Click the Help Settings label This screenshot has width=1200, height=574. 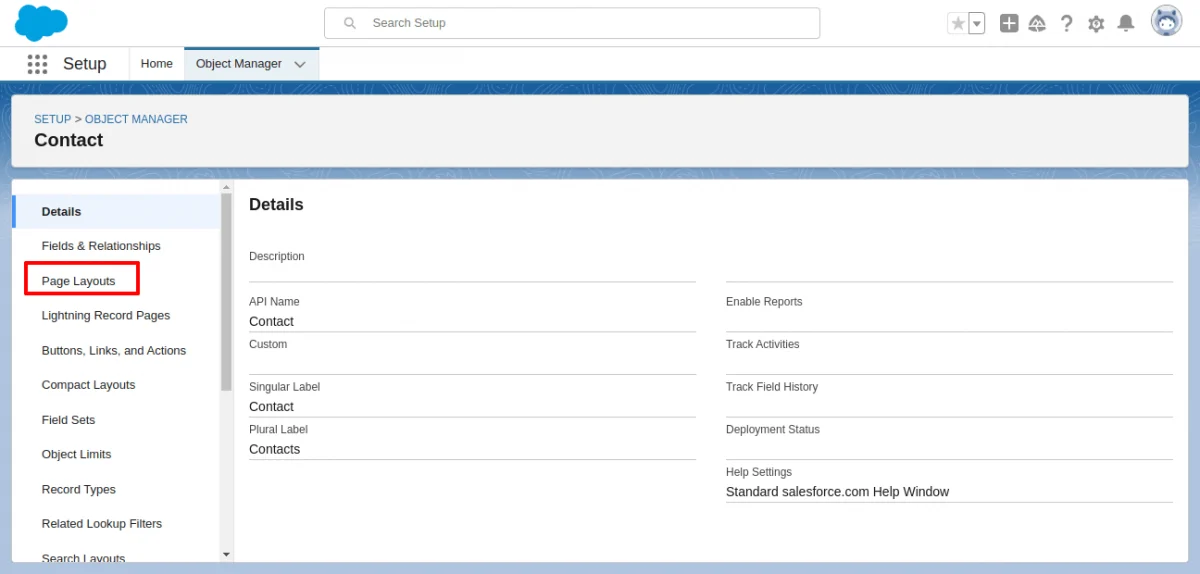759,472
